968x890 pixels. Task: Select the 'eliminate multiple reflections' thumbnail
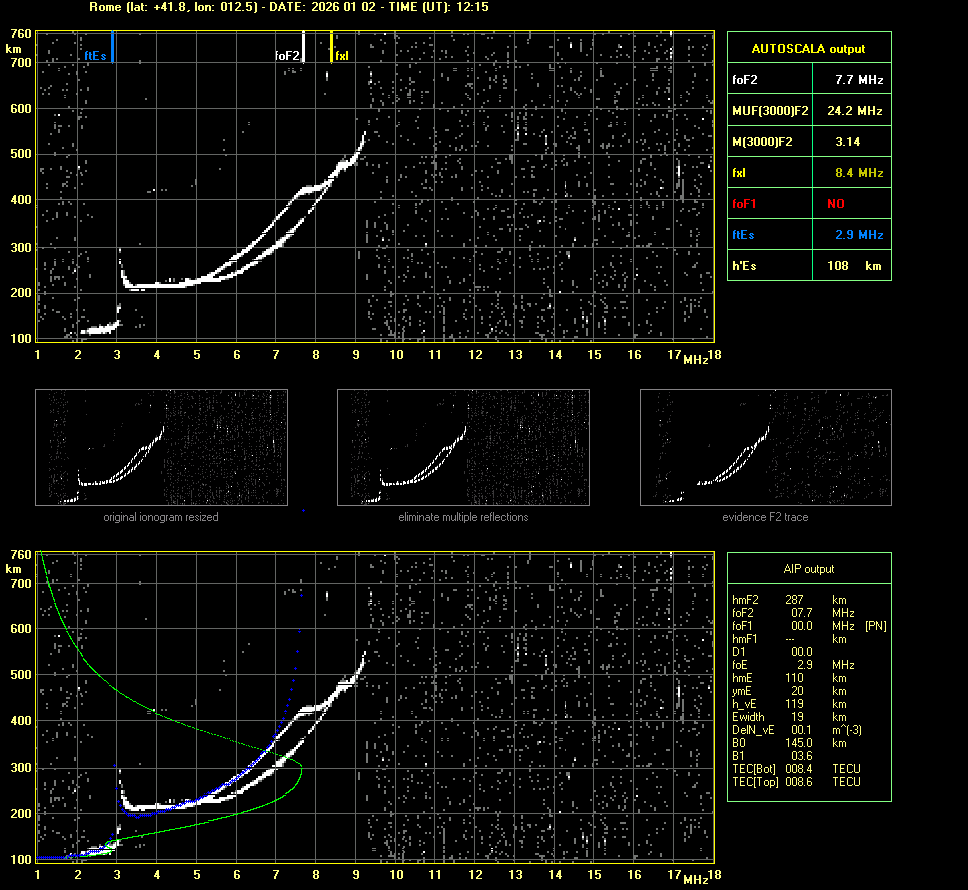[x=463, y=447]
